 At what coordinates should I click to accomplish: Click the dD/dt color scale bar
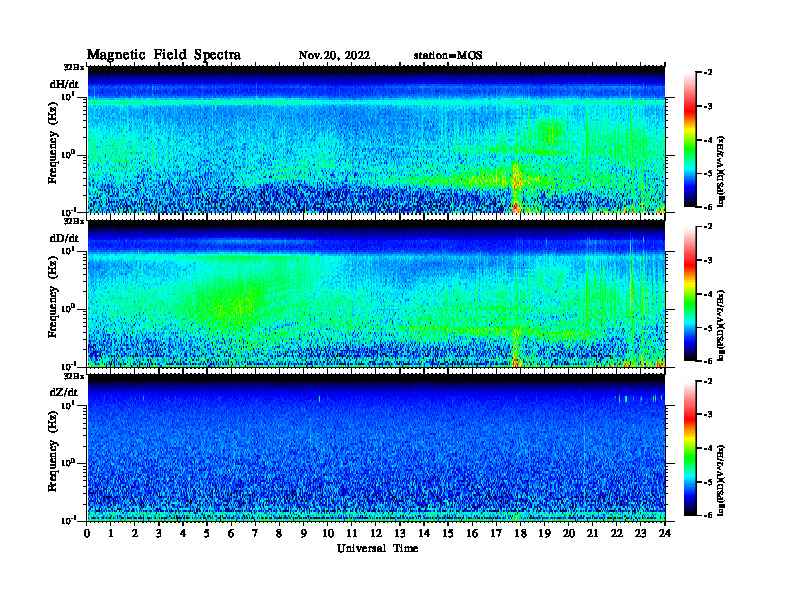pyautogui.click(x=690, y=294)
